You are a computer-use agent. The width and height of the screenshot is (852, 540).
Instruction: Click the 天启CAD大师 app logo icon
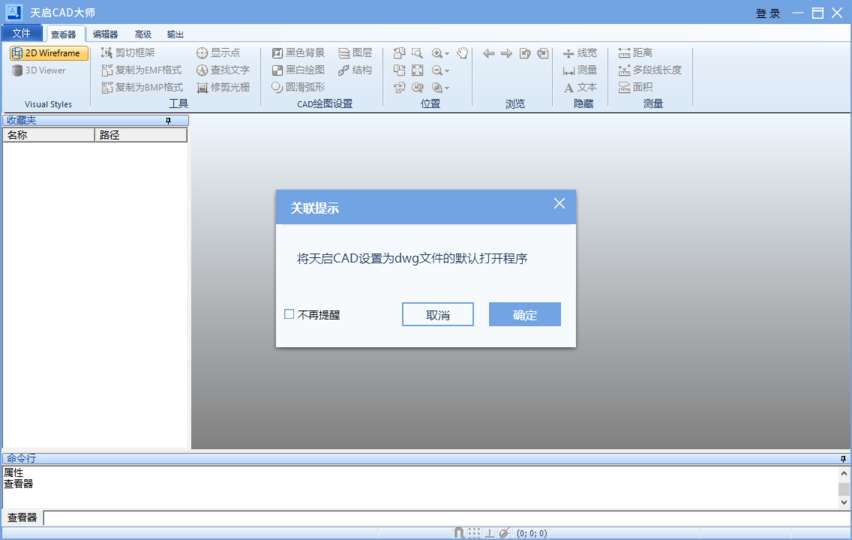(x=14, y=12)
